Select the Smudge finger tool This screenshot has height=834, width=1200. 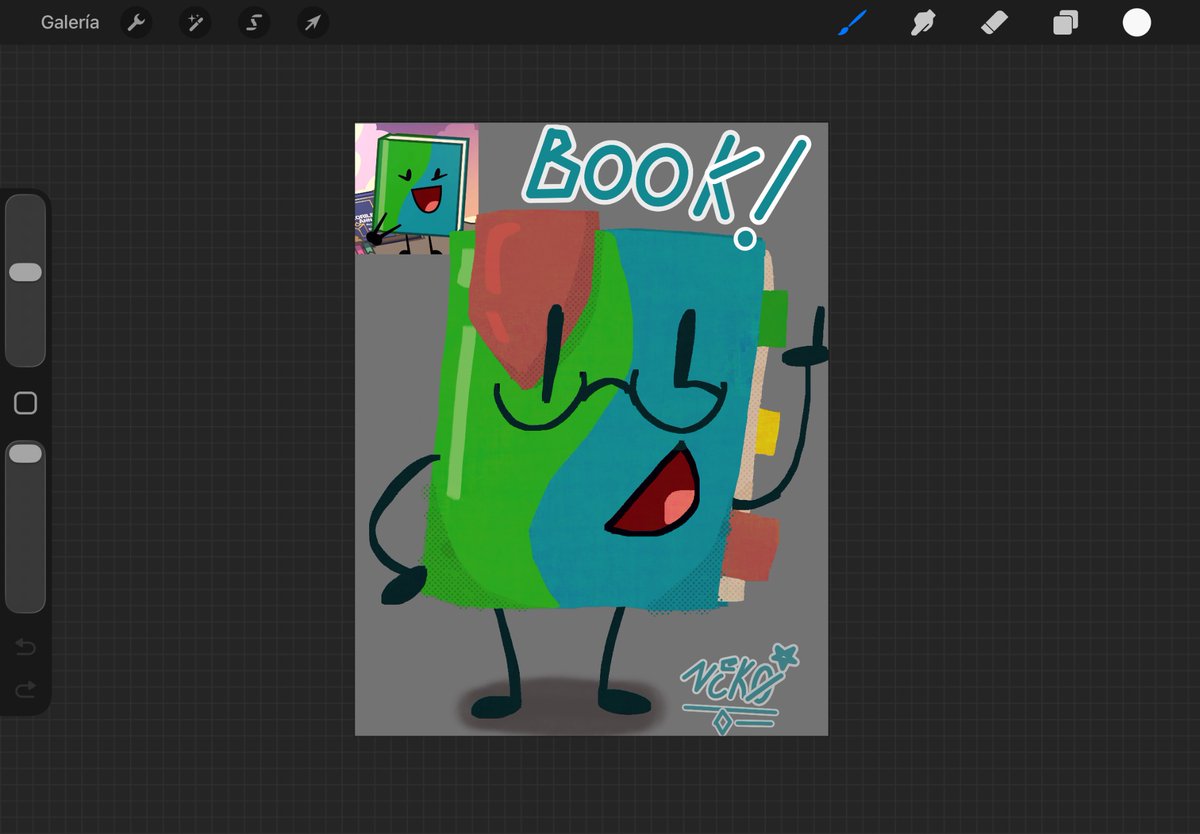tap(923, 22)
